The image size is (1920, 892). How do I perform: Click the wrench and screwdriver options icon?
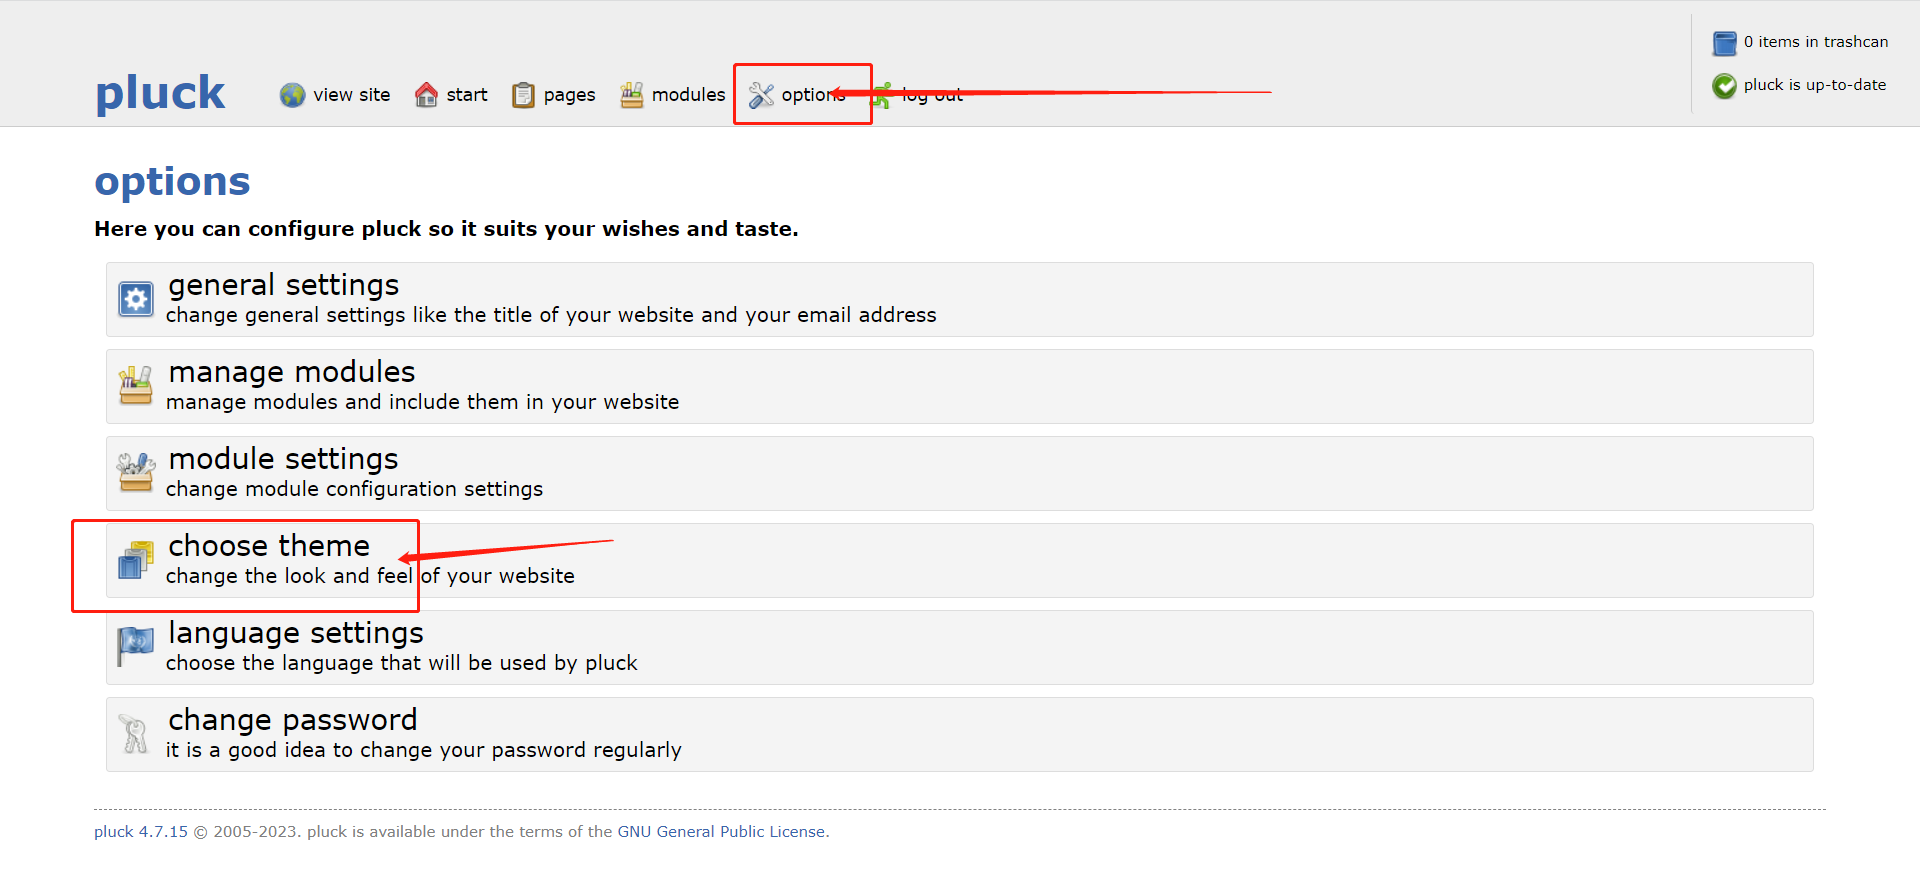(x=761, y=95)
